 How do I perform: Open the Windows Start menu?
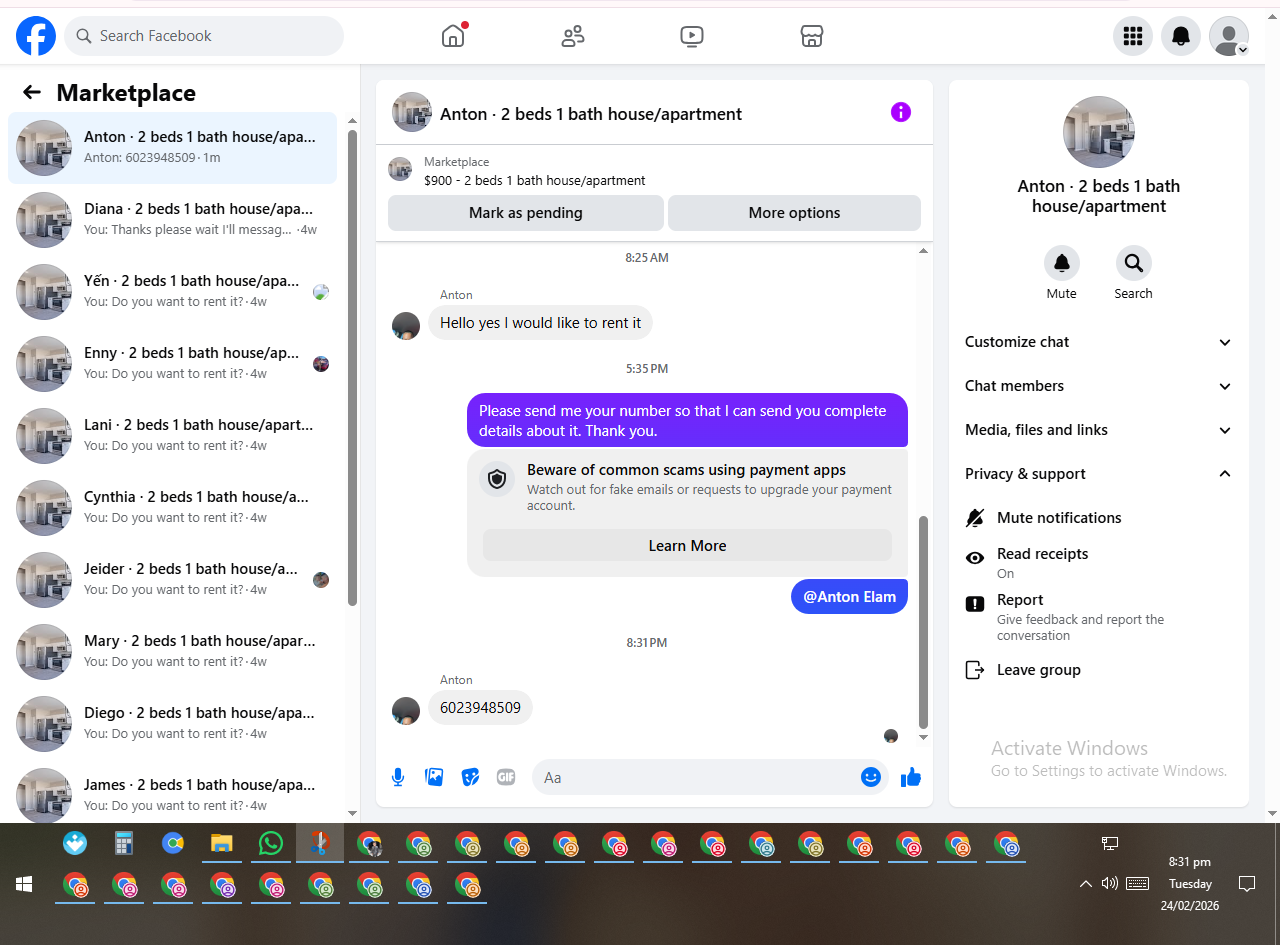point(24,884)
